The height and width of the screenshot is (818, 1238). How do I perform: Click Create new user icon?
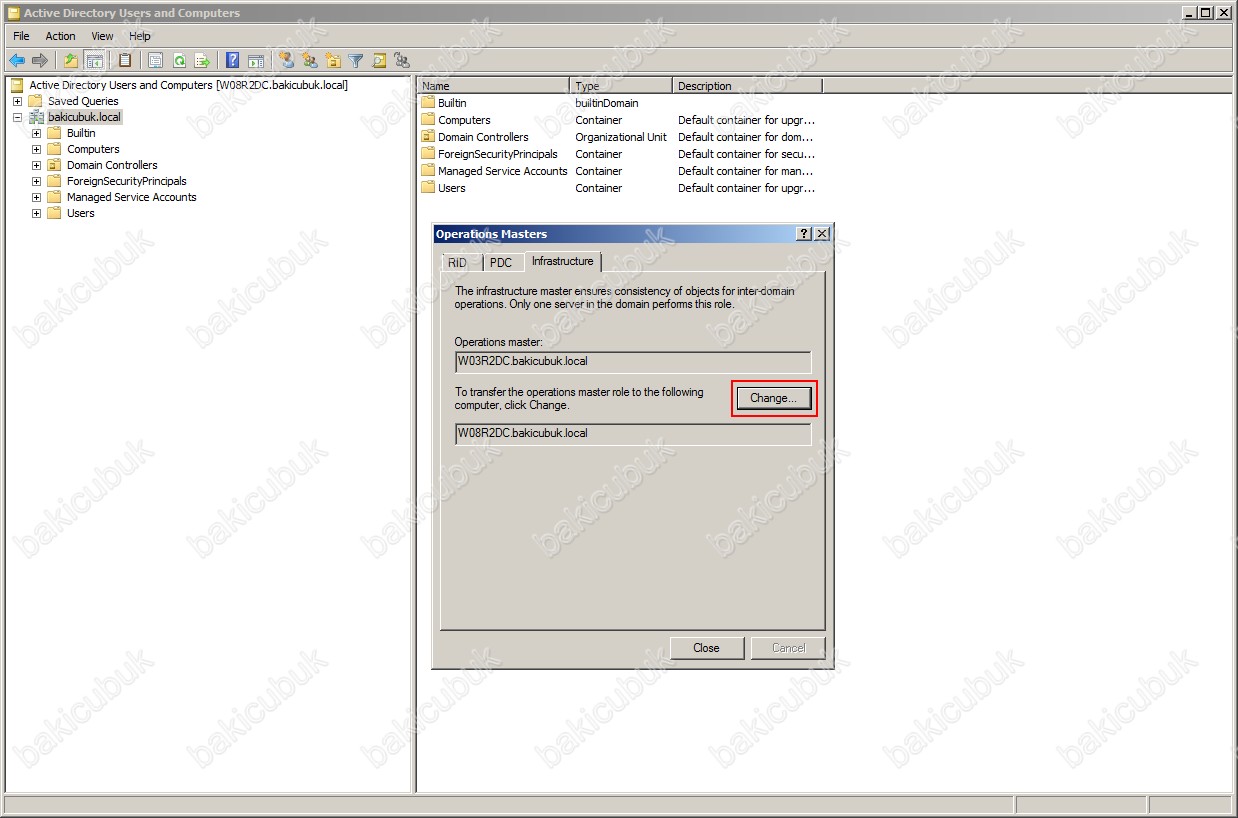287,61
